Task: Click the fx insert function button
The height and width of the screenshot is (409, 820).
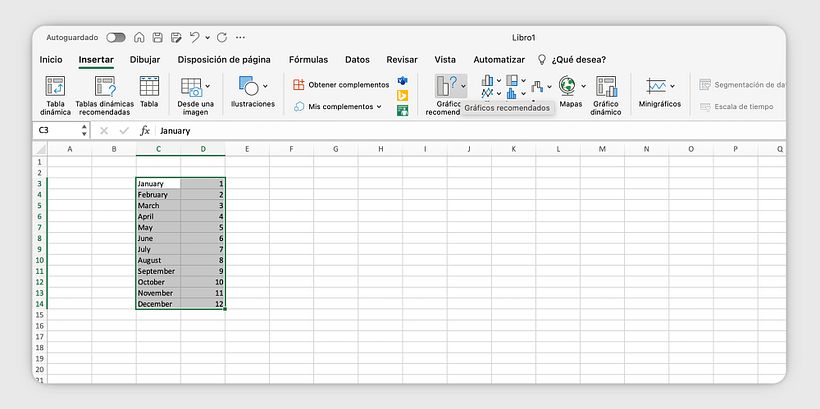Action: [x=145, y=131]
